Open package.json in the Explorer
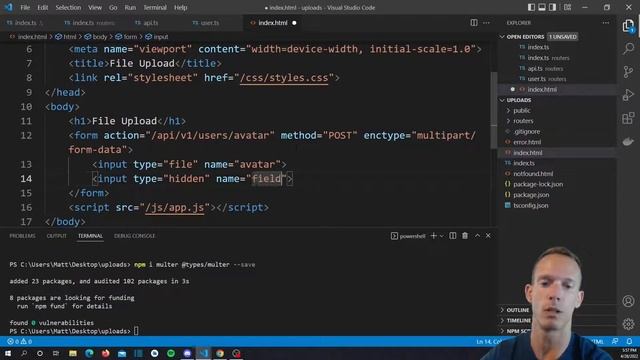The height and width of the screenshot is (360, 640). (531, 195)
